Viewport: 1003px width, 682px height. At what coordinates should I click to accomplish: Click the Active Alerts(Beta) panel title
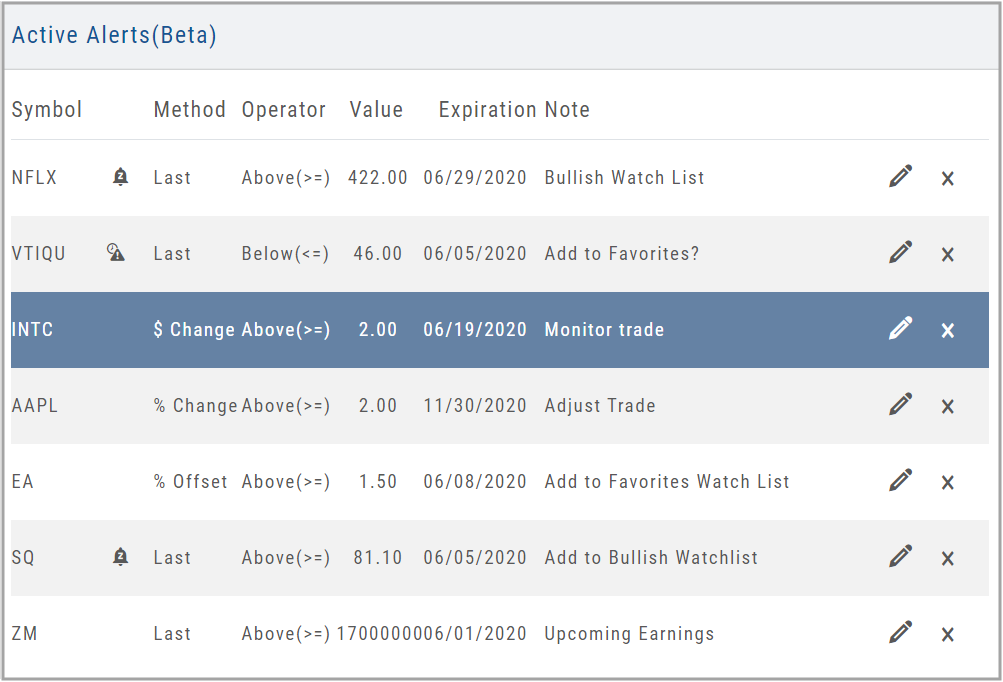[x=114, y=36]
